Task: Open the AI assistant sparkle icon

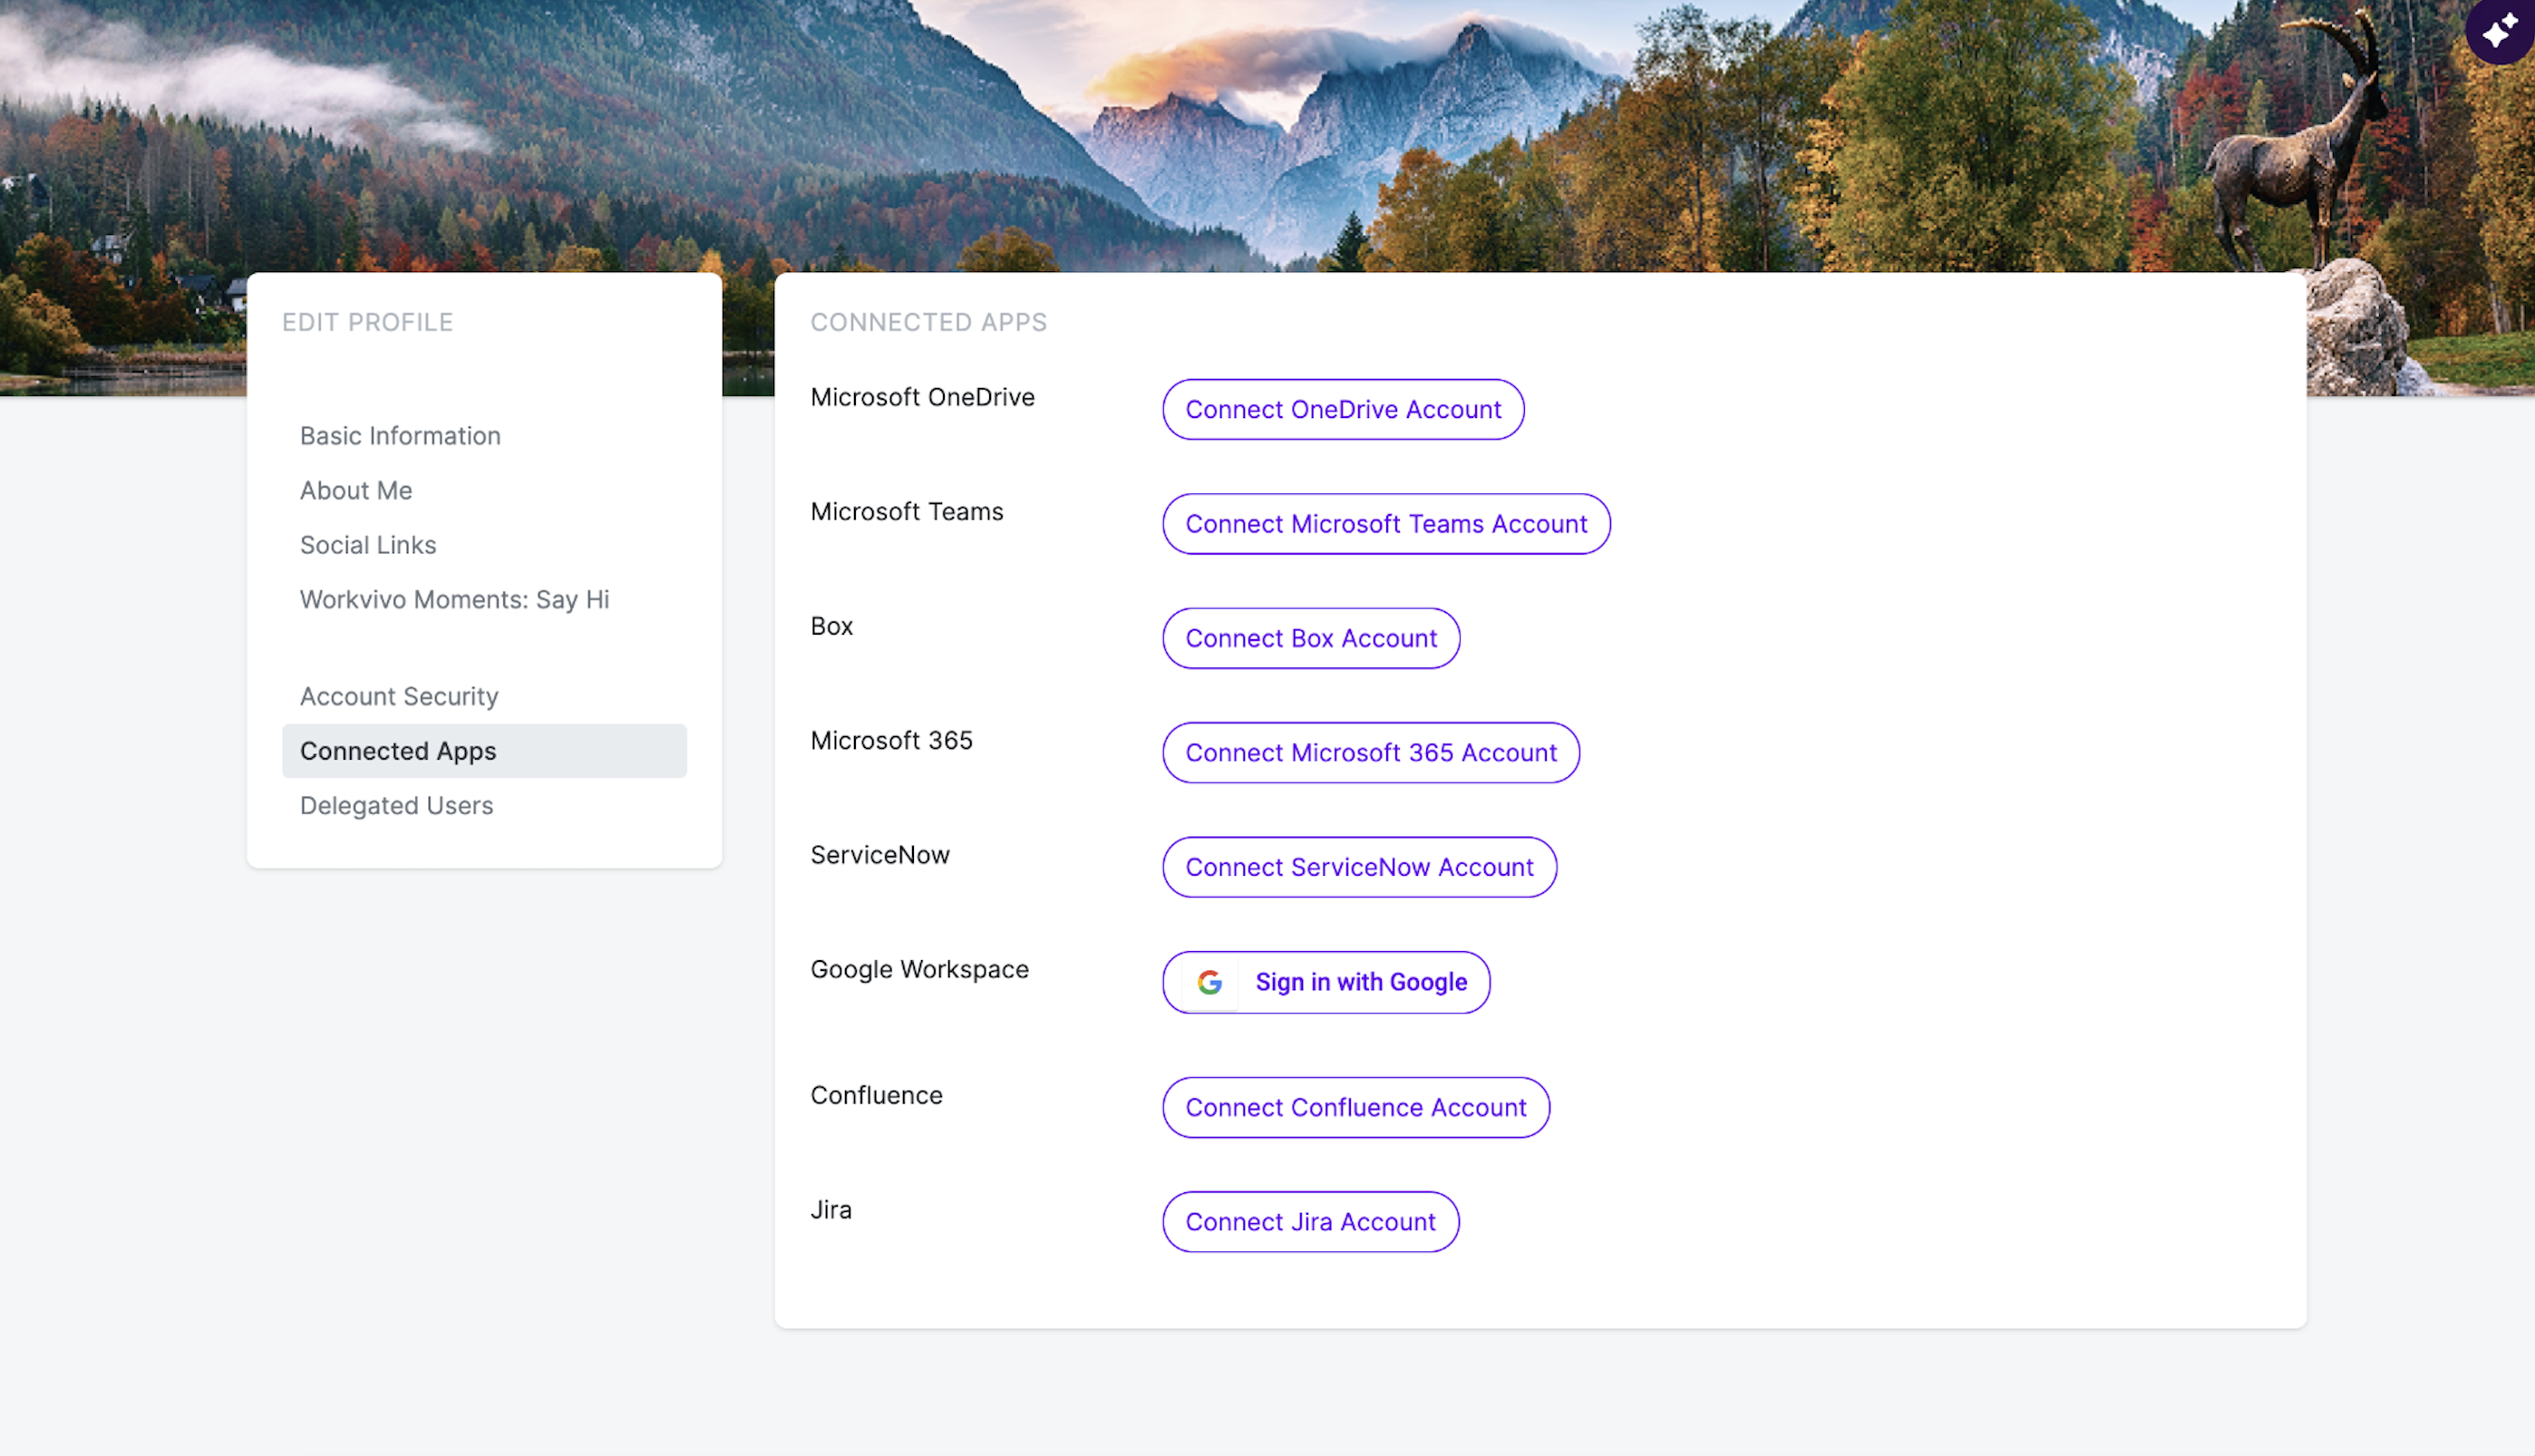Action: click(2500, 30)
